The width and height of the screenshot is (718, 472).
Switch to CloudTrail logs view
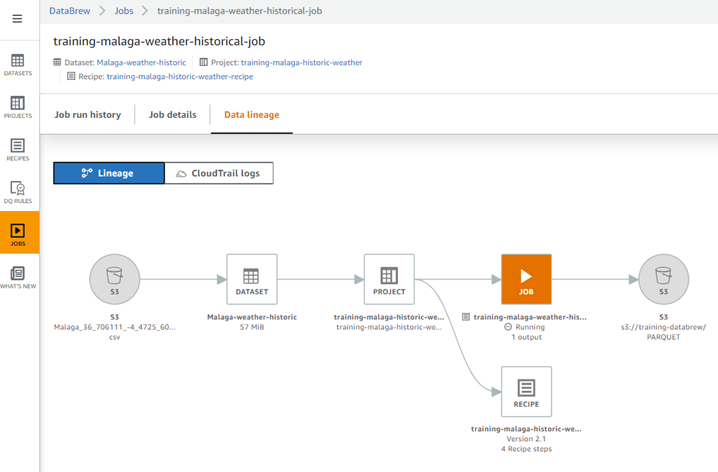click(x=219, y=173)
